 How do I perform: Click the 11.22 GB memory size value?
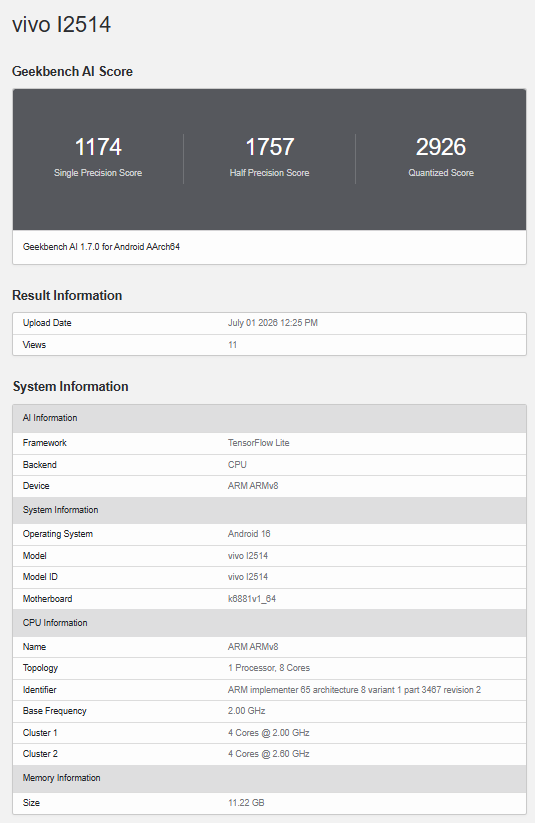click(x=246, y=803)
